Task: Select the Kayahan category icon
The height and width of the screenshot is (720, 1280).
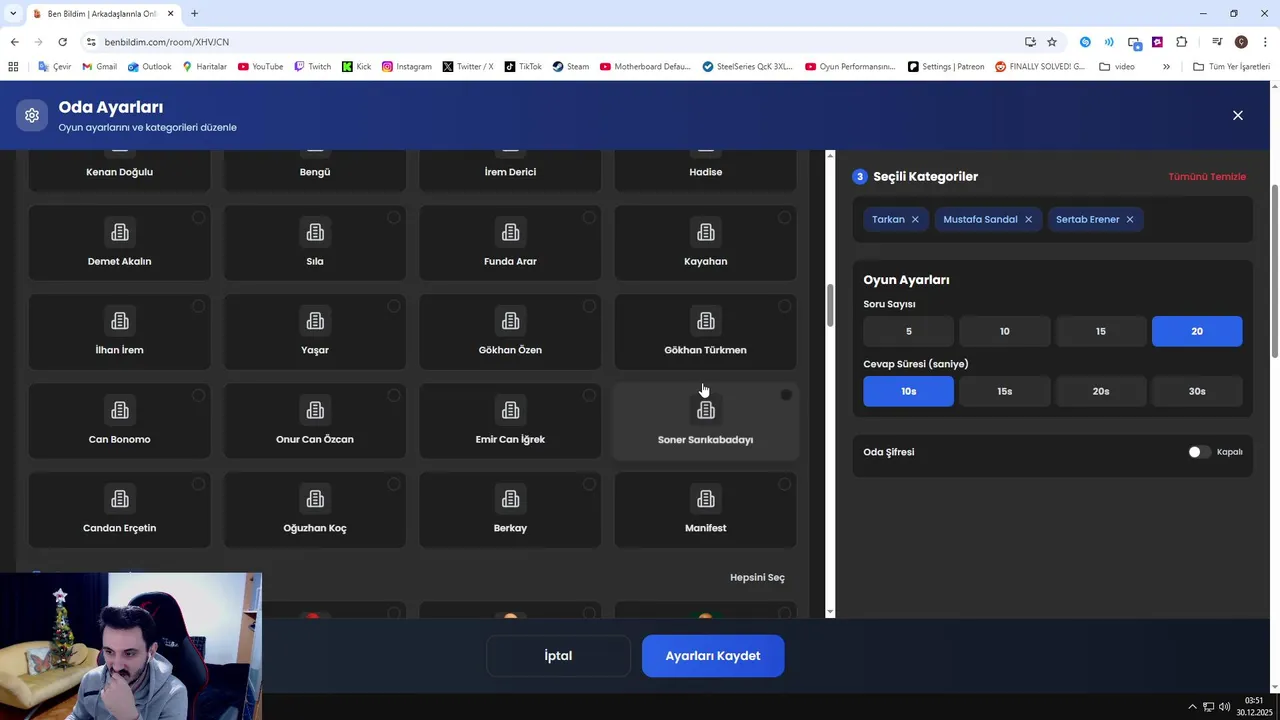Action: click(706, 232)
